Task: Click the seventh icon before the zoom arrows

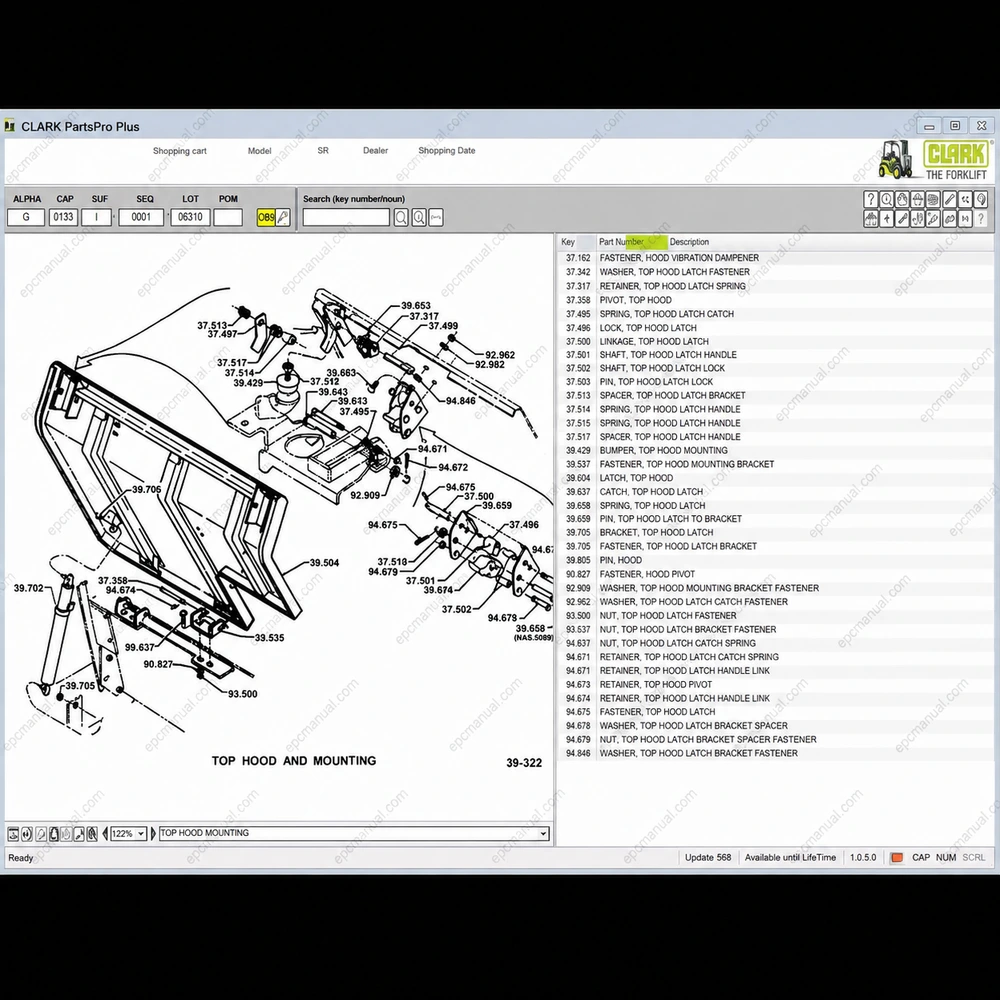Action: (x=92, y=834)
